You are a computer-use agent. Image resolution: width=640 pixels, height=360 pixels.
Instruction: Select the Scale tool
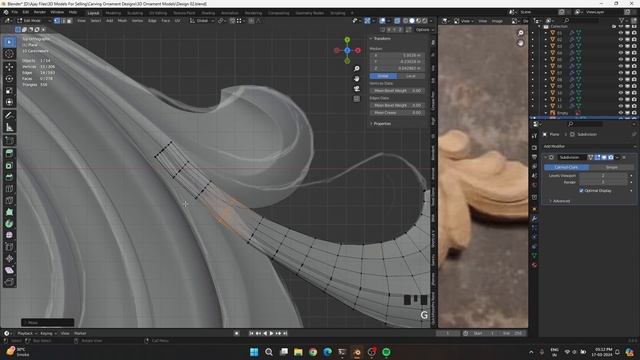coord(9,91)
